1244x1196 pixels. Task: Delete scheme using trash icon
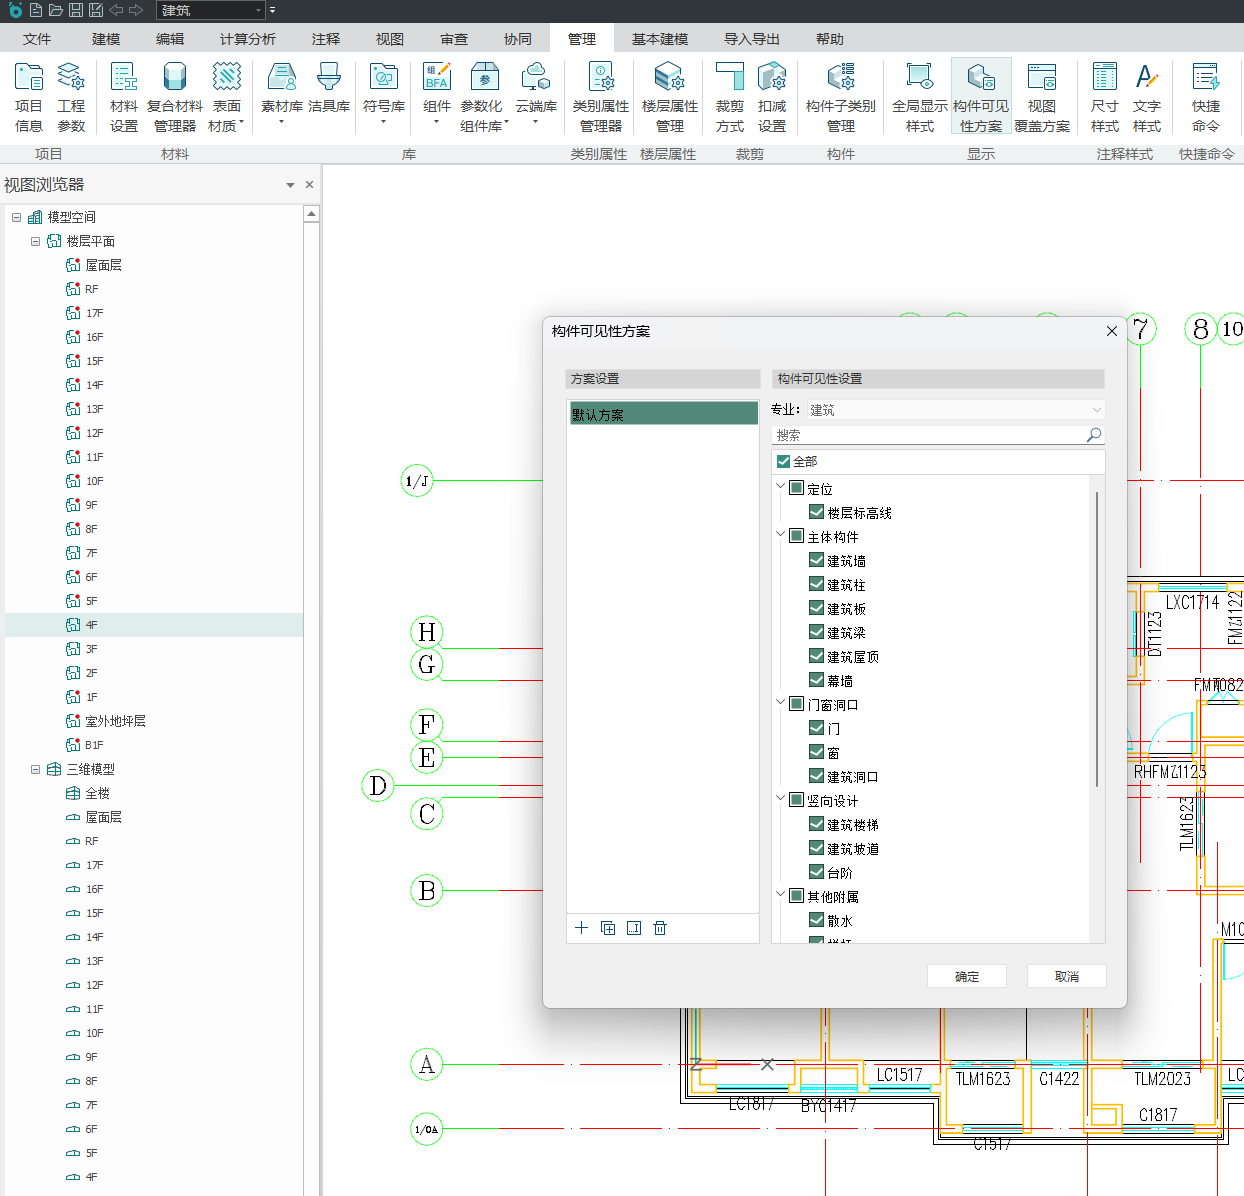660,928
